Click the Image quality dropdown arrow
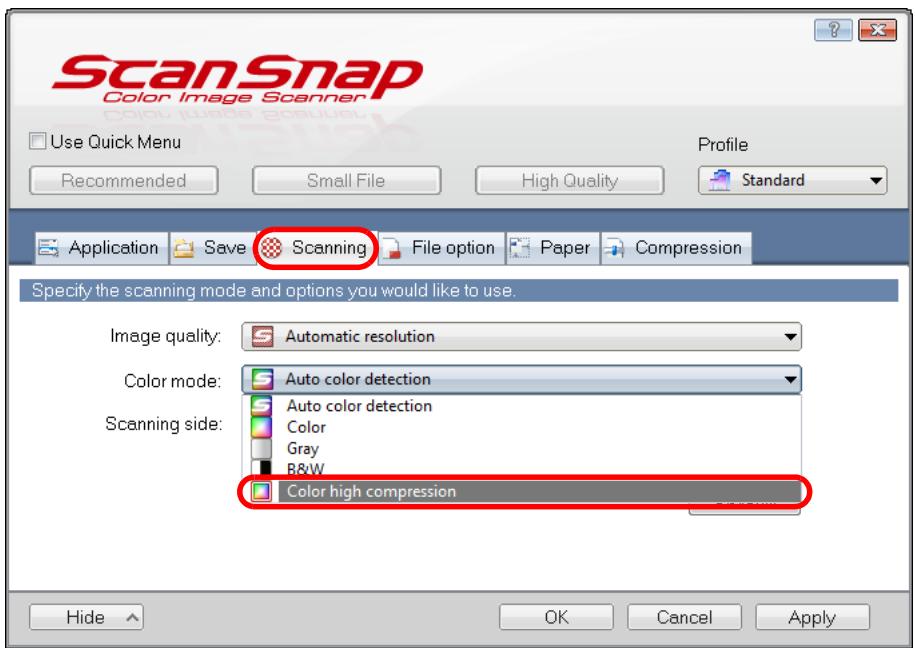Viewport: 915px width, 648px height. coord(790,337)
